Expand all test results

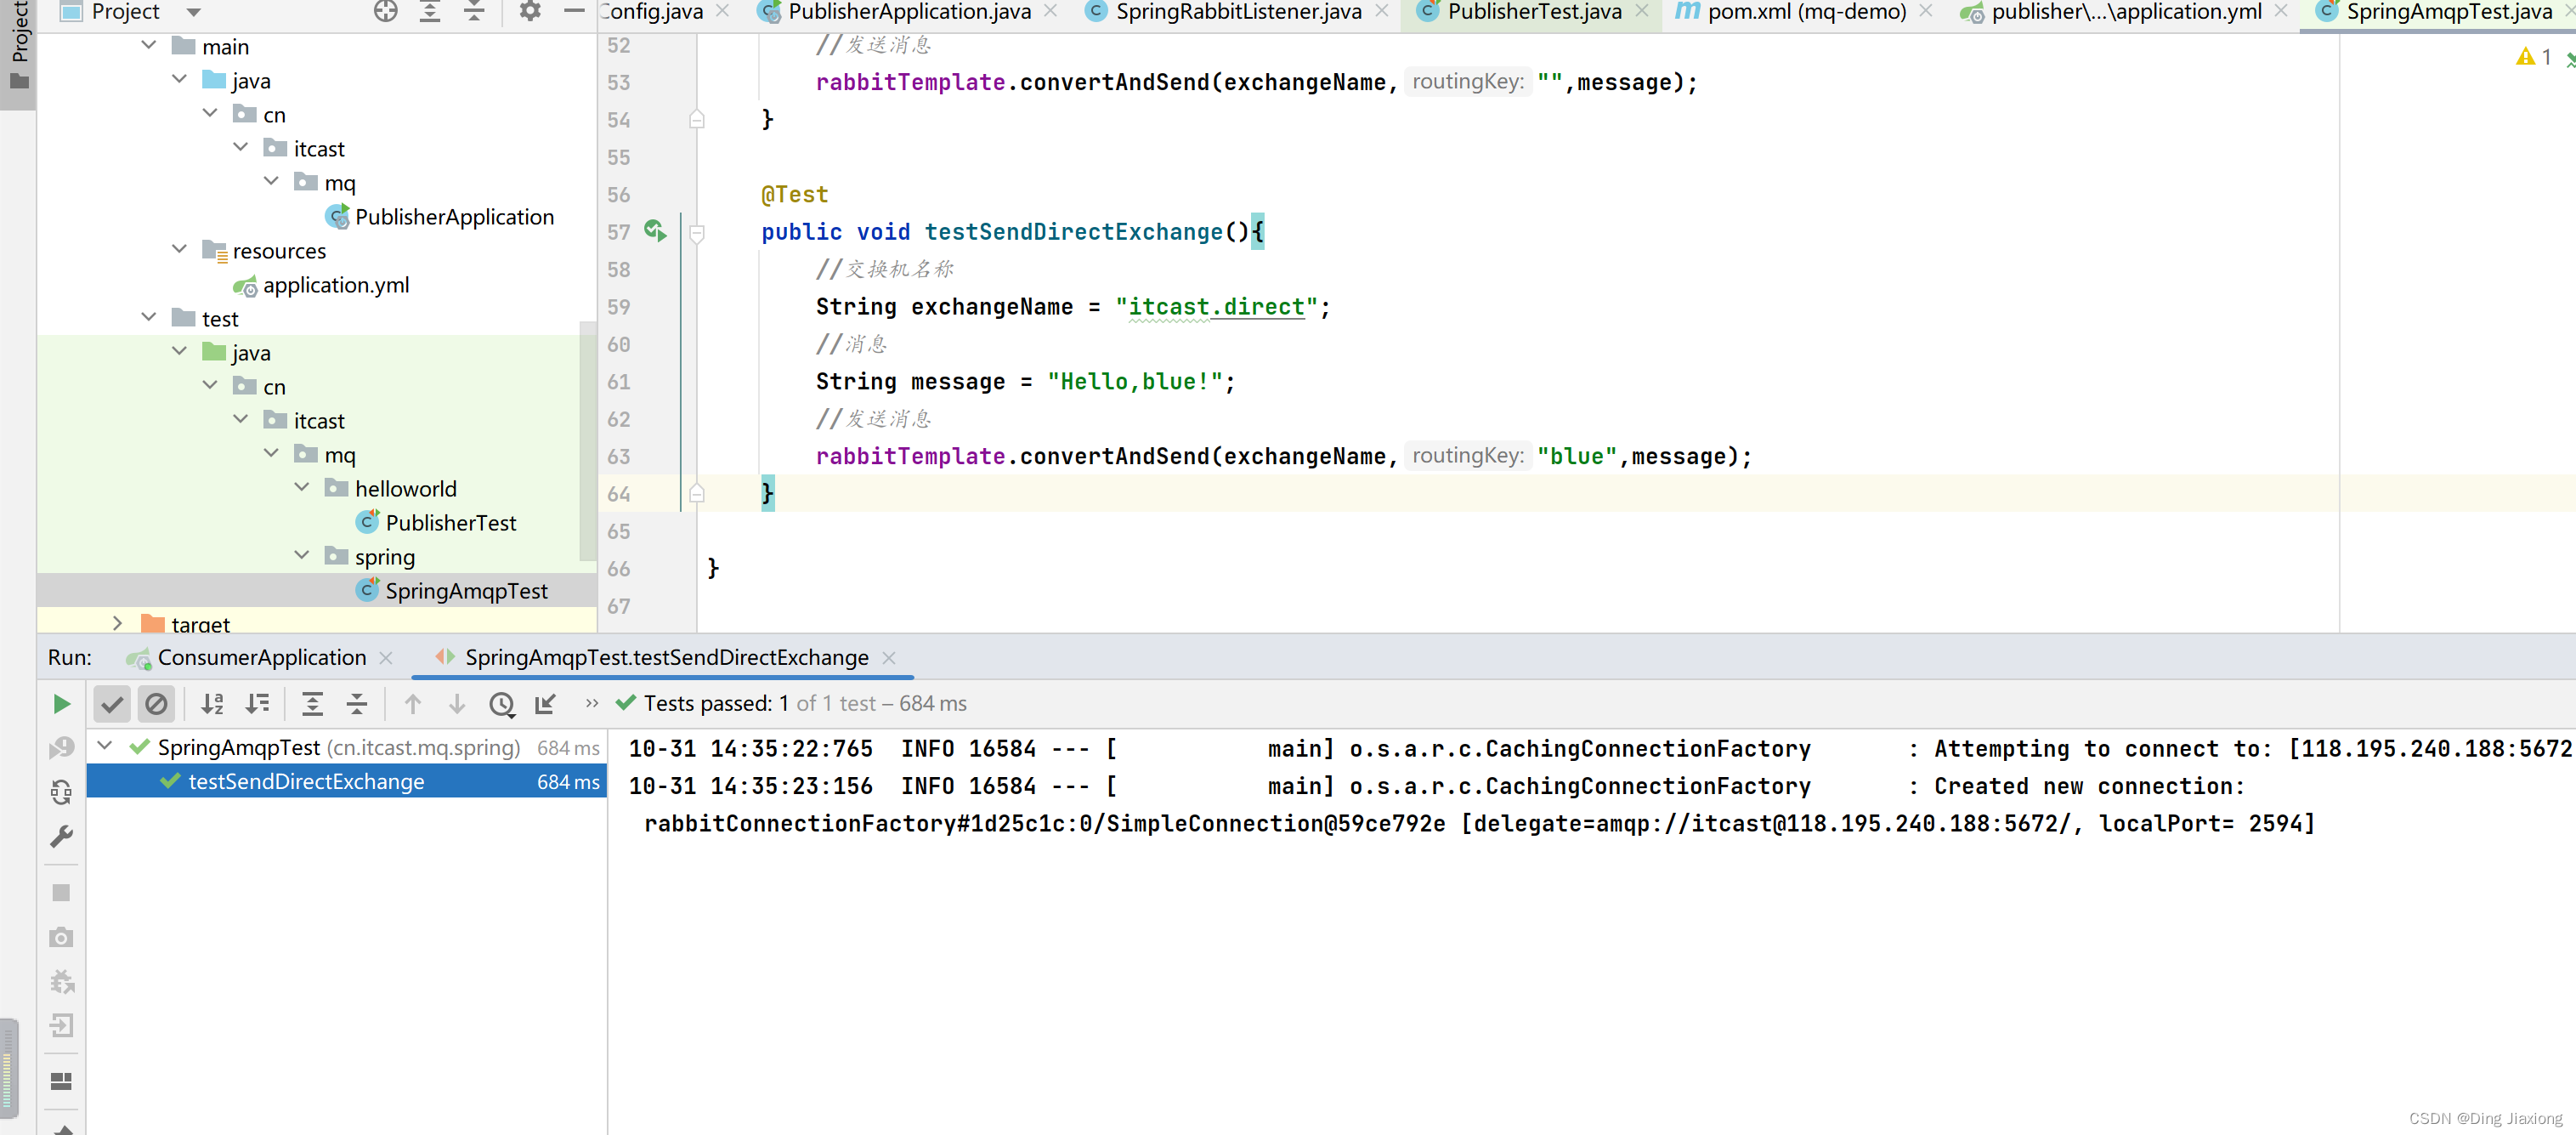coord(312,704)
